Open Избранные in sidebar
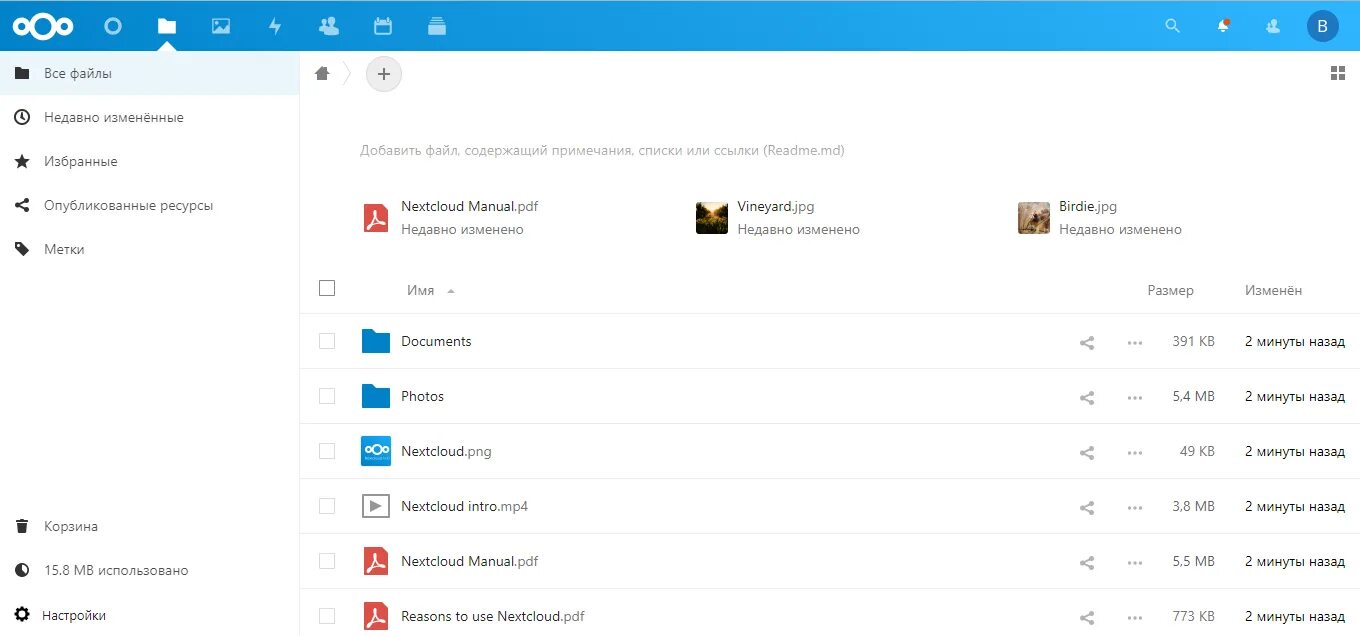This screenshot has width=1360, height=636. 150,161
